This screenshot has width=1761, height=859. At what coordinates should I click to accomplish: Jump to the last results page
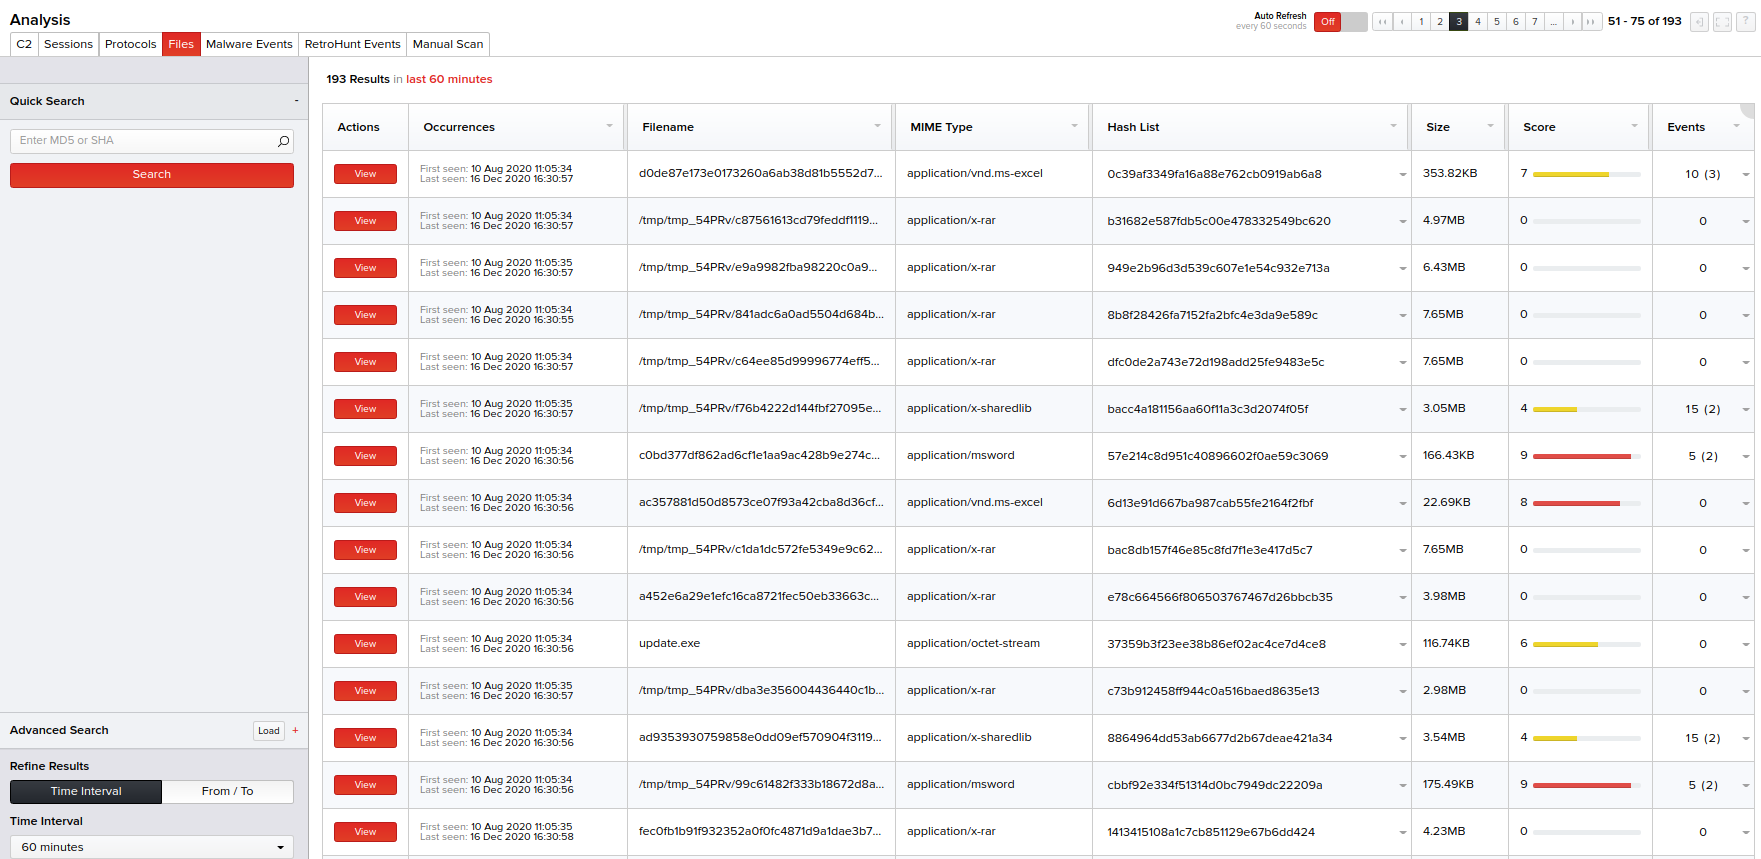tap(1591, 21)
